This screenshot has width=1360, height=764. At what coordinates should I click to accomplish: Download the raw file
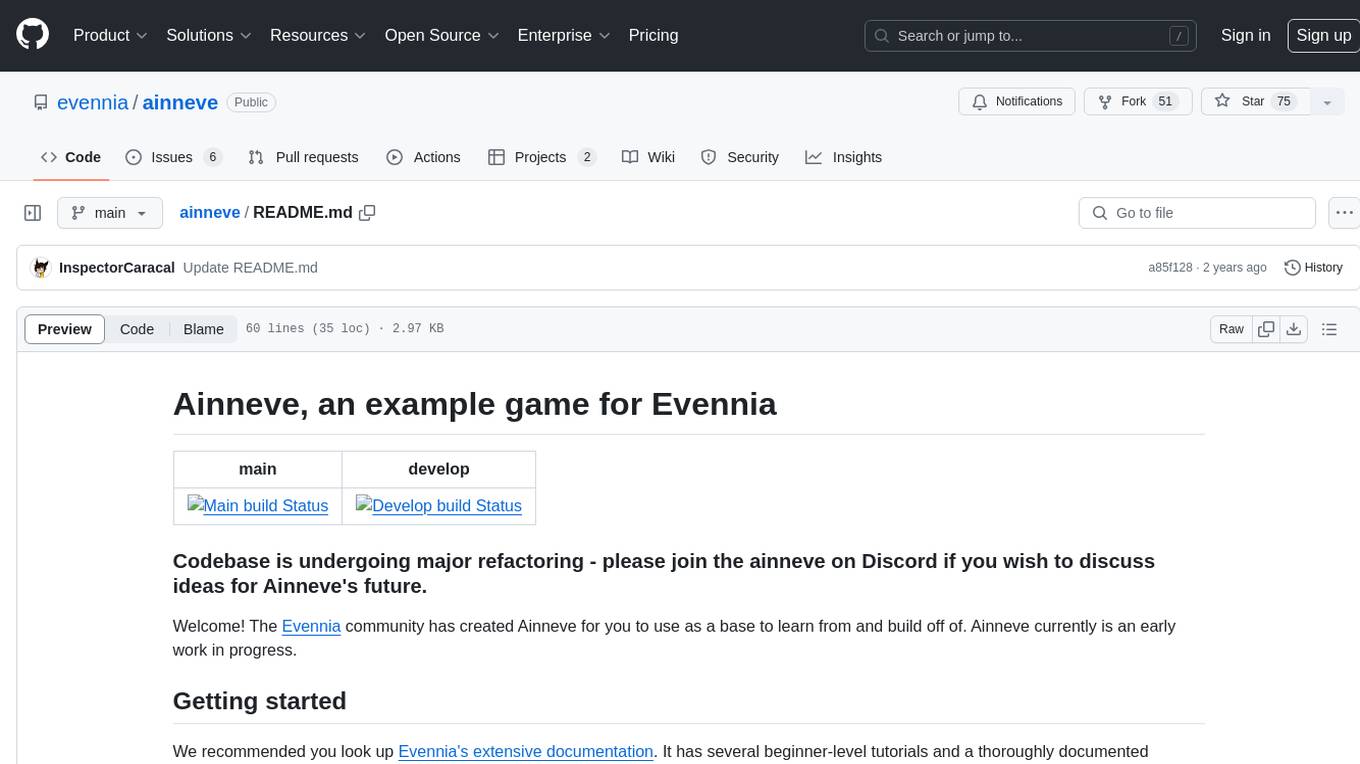coord(1294,329)
